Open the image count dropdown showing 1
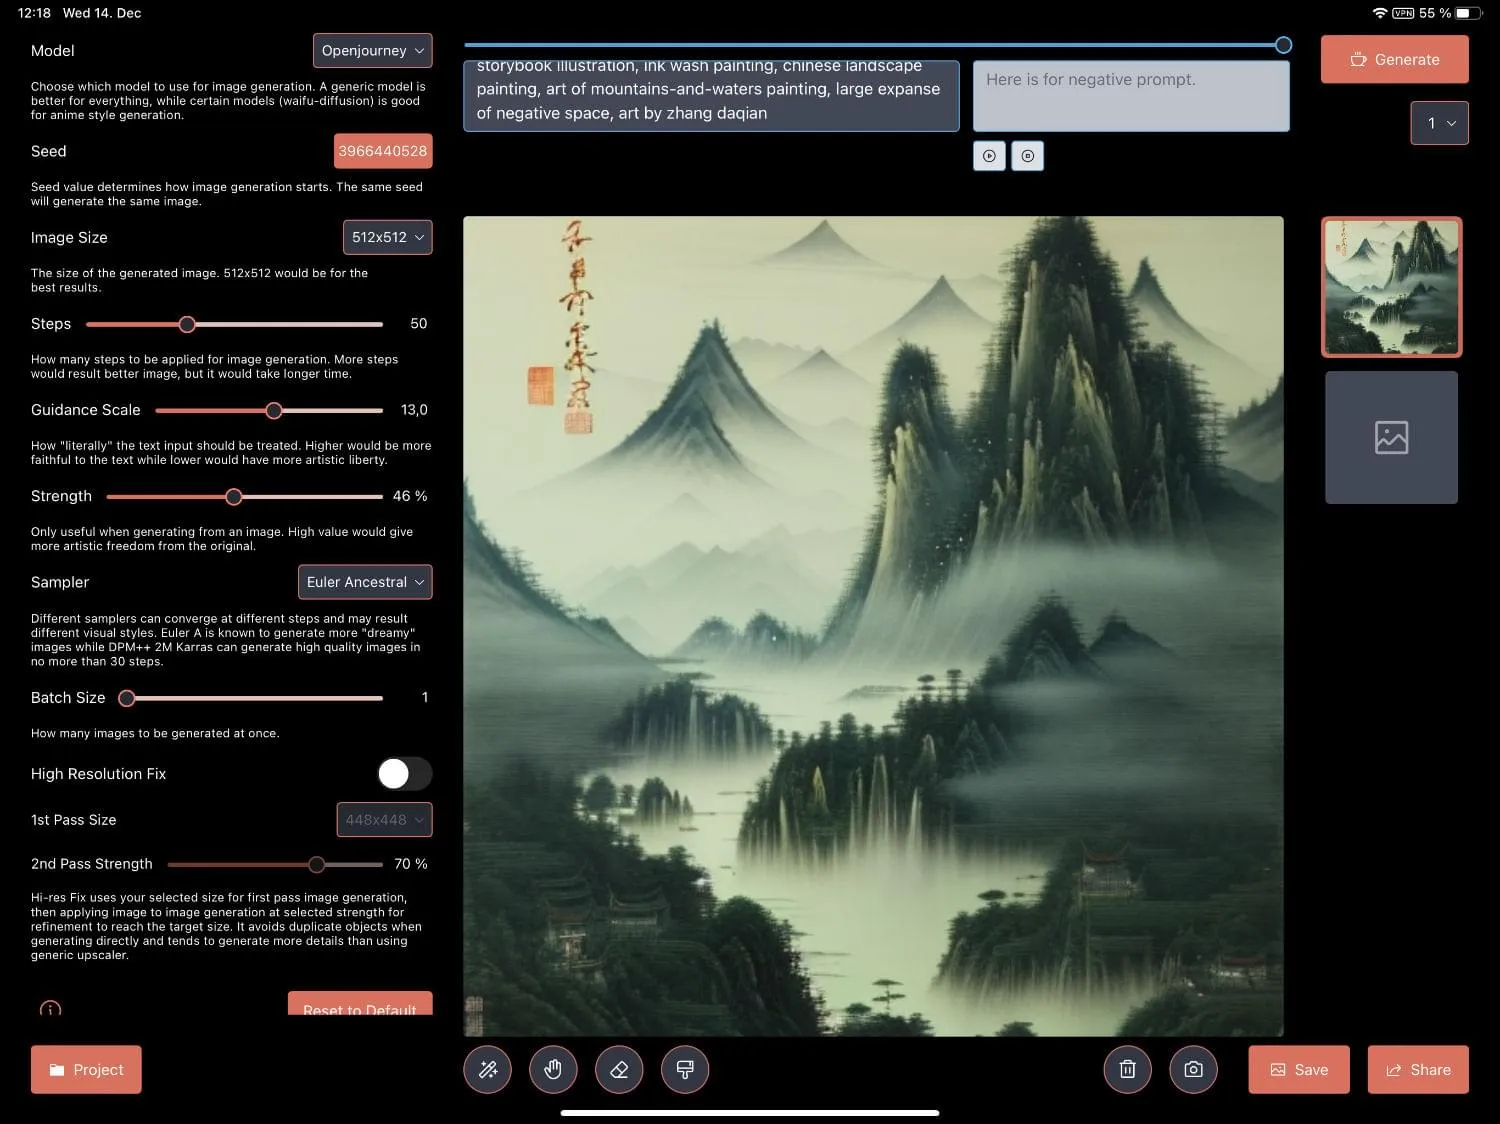The height and width of the screenshot is (1124, 1500). pos(1439,123)
